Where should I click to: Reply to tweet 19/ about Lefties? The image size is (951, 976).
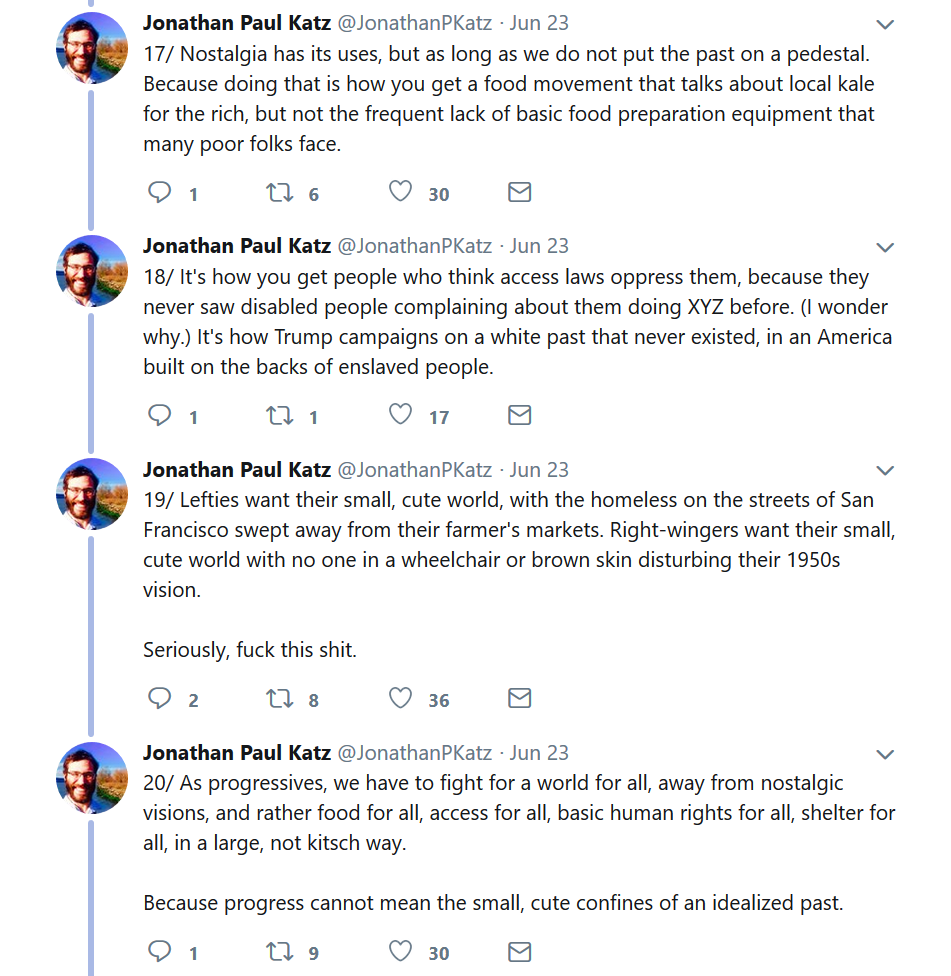pos(160,698)
